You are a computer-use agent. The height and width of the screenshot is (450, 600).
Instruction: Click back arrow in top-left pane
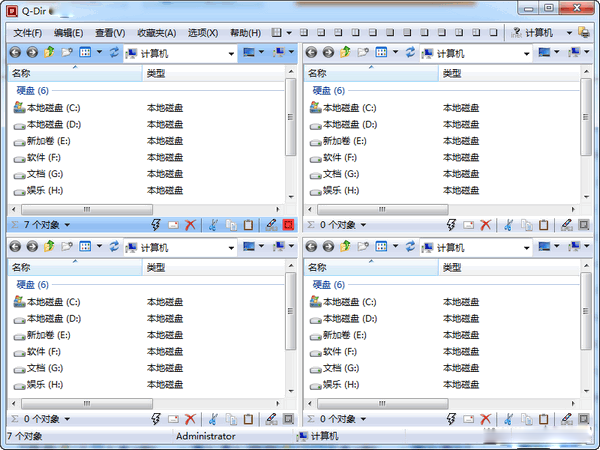point(15,52)
